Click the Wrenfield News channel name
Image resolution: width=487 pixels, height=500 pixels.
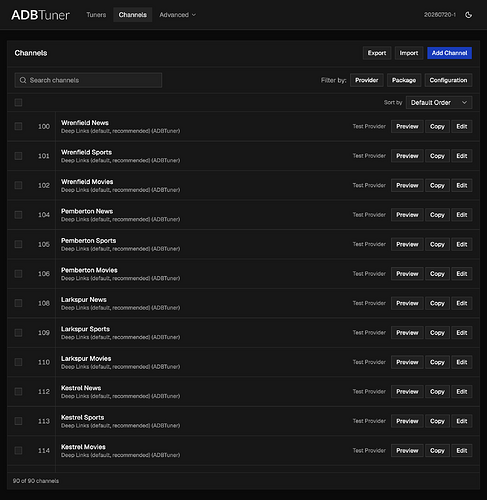85,123
